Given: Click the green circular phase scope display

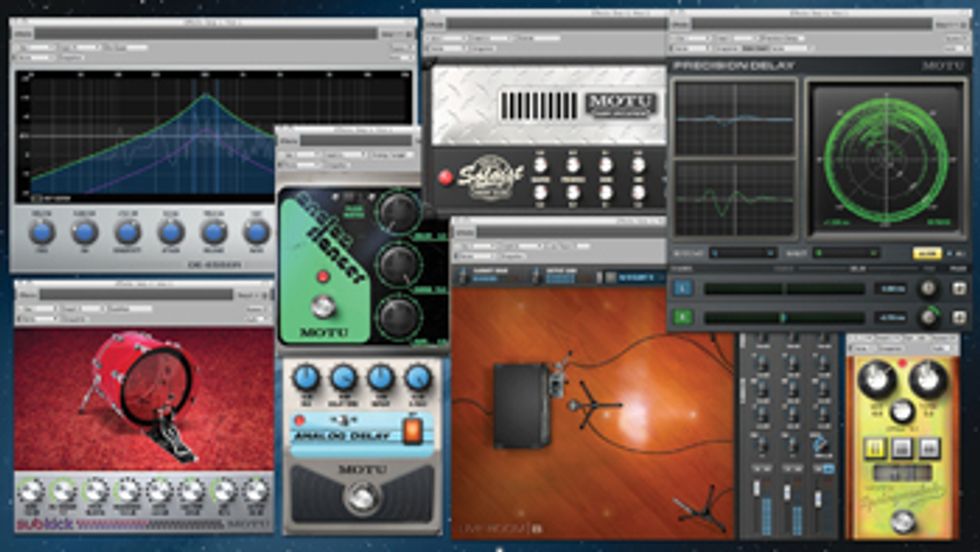Looking at the screenshot, I should [887, 160].
